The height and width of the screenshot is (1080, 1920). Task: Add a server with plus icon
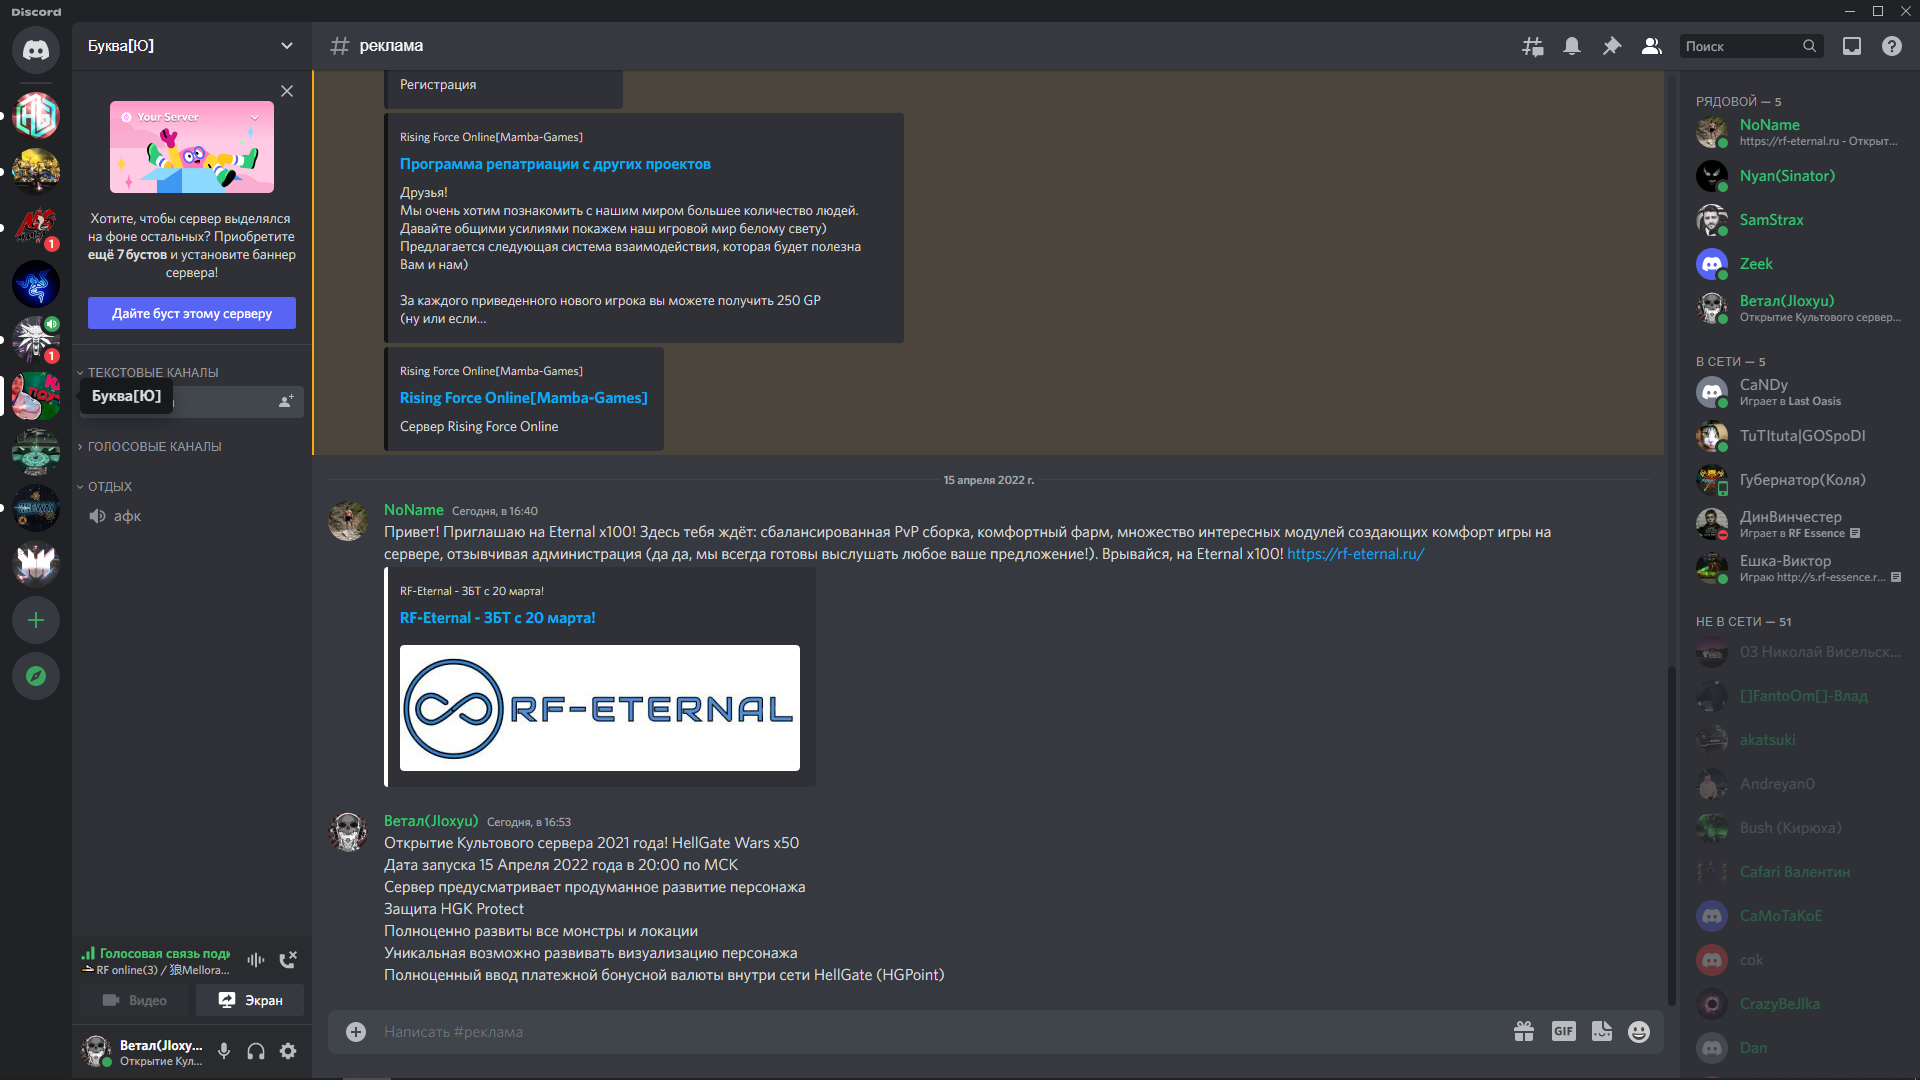(36, 620)
